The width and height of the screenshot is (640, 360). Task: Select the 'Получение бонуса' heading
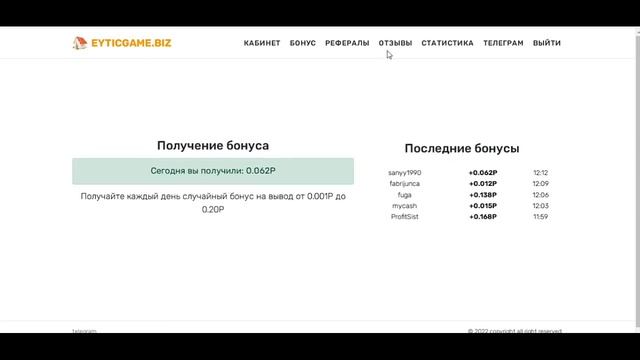pyautogui.click(x=213, y=146)
